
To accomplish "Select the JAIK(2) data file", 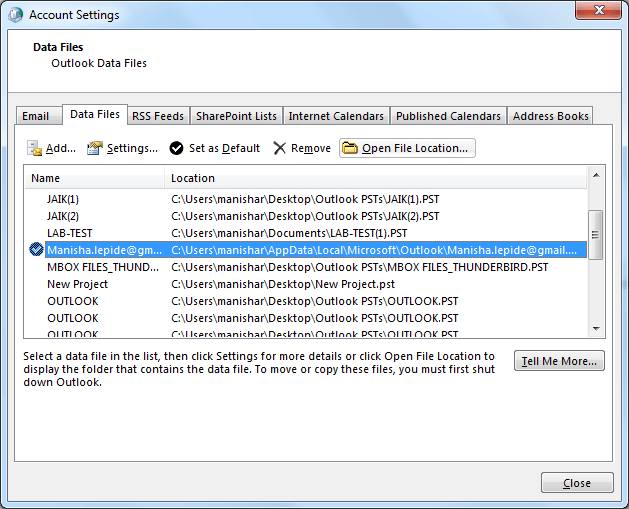I will [x=63, y=216].
